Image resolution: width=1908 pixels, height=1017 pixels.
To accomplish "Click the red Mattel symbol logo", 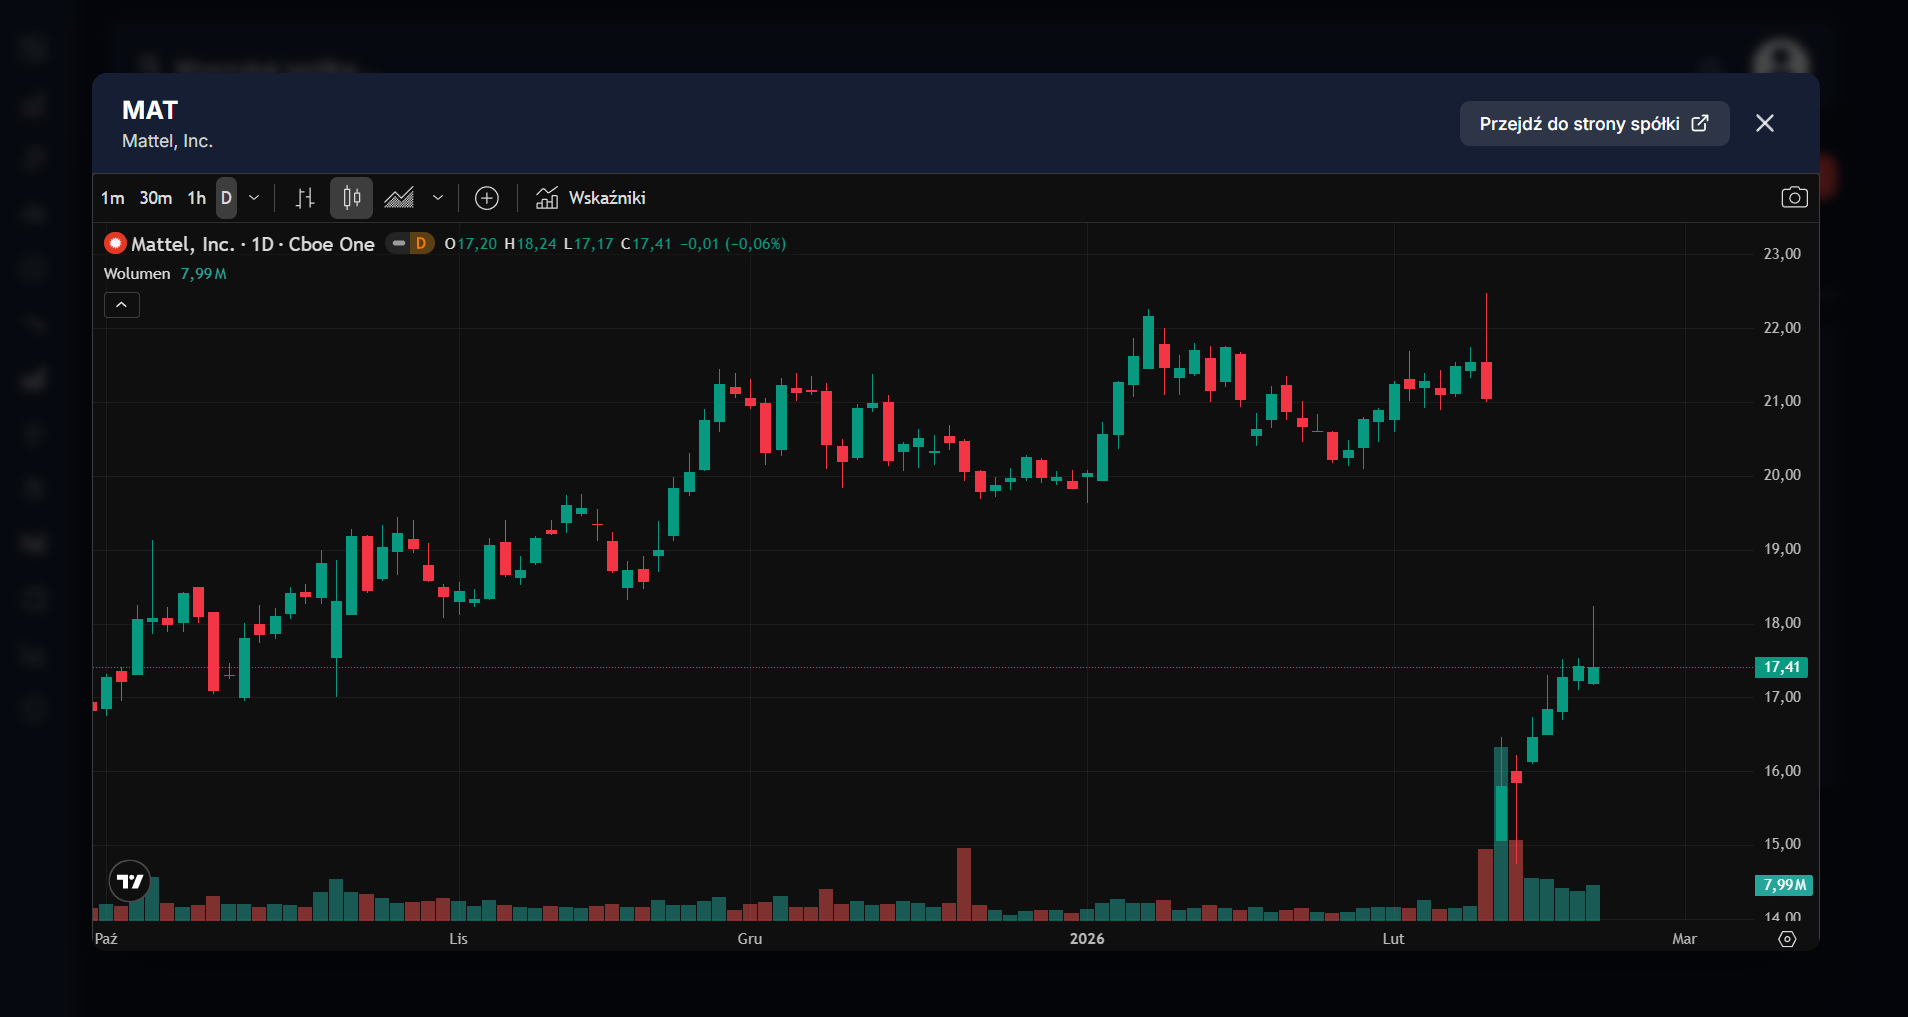I will click(116, 243).
